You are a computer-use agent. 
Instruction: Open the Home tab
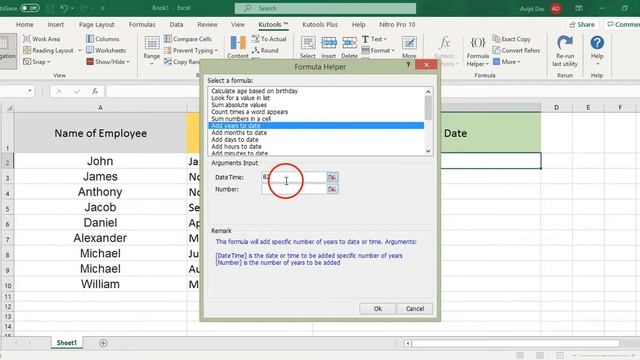(24, 24)
